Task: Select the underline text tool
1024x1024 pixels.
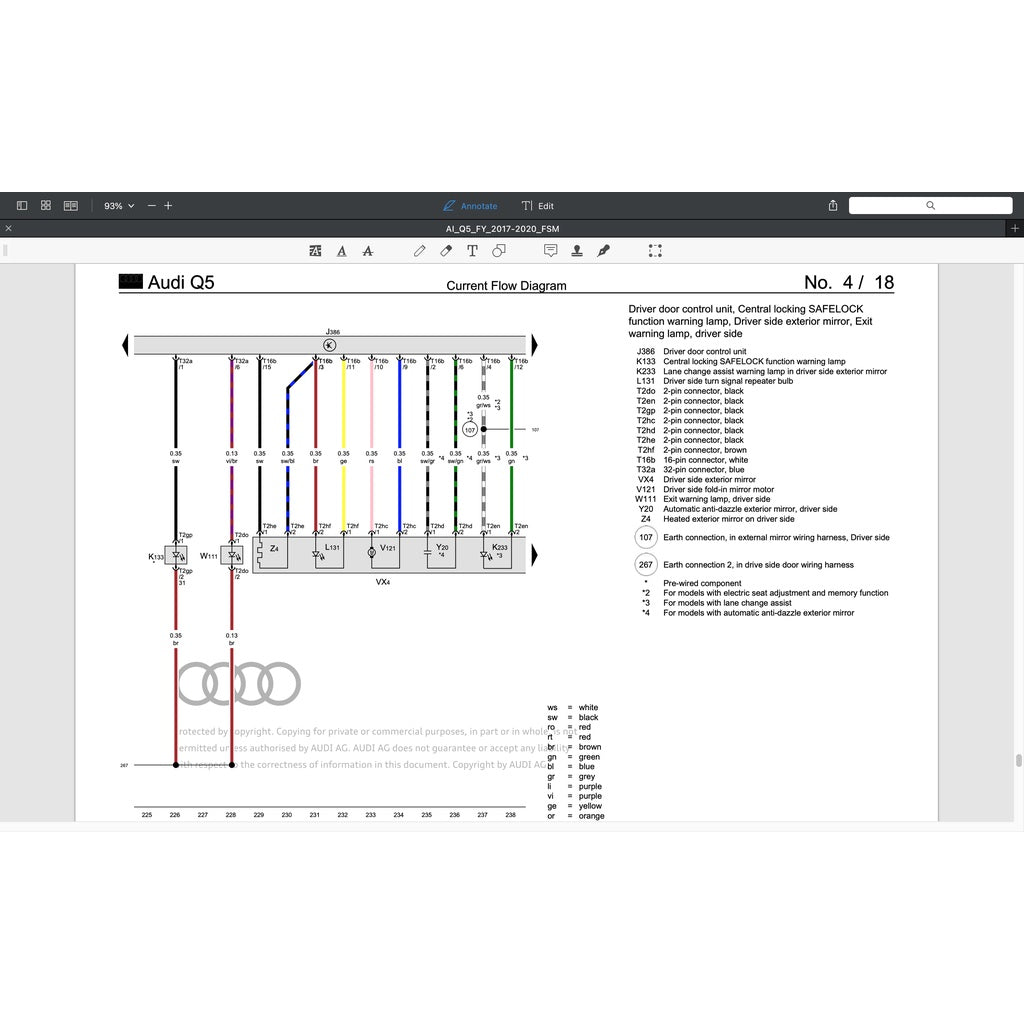Action: point(342,251)
